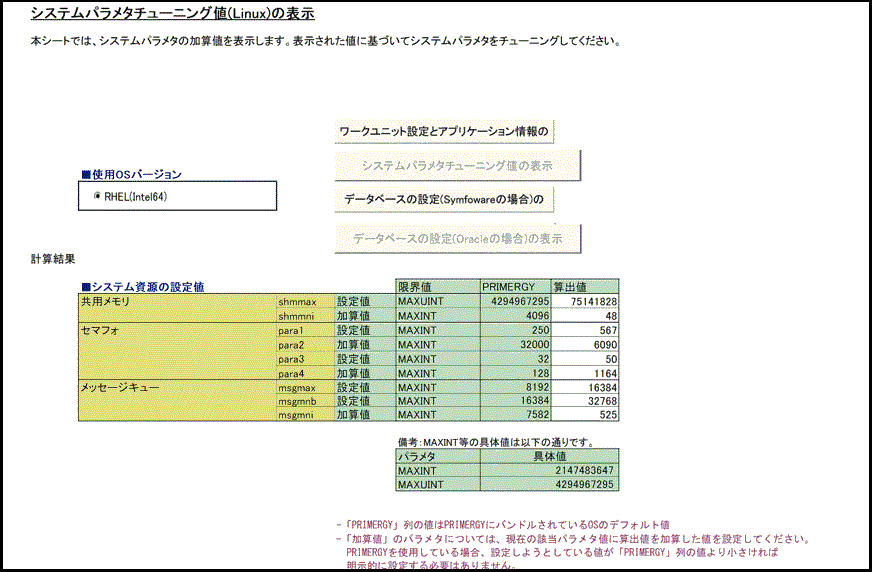Screen dimensions: 872x572
Task: Click the 計算結果 label
Action: point(53,258)
